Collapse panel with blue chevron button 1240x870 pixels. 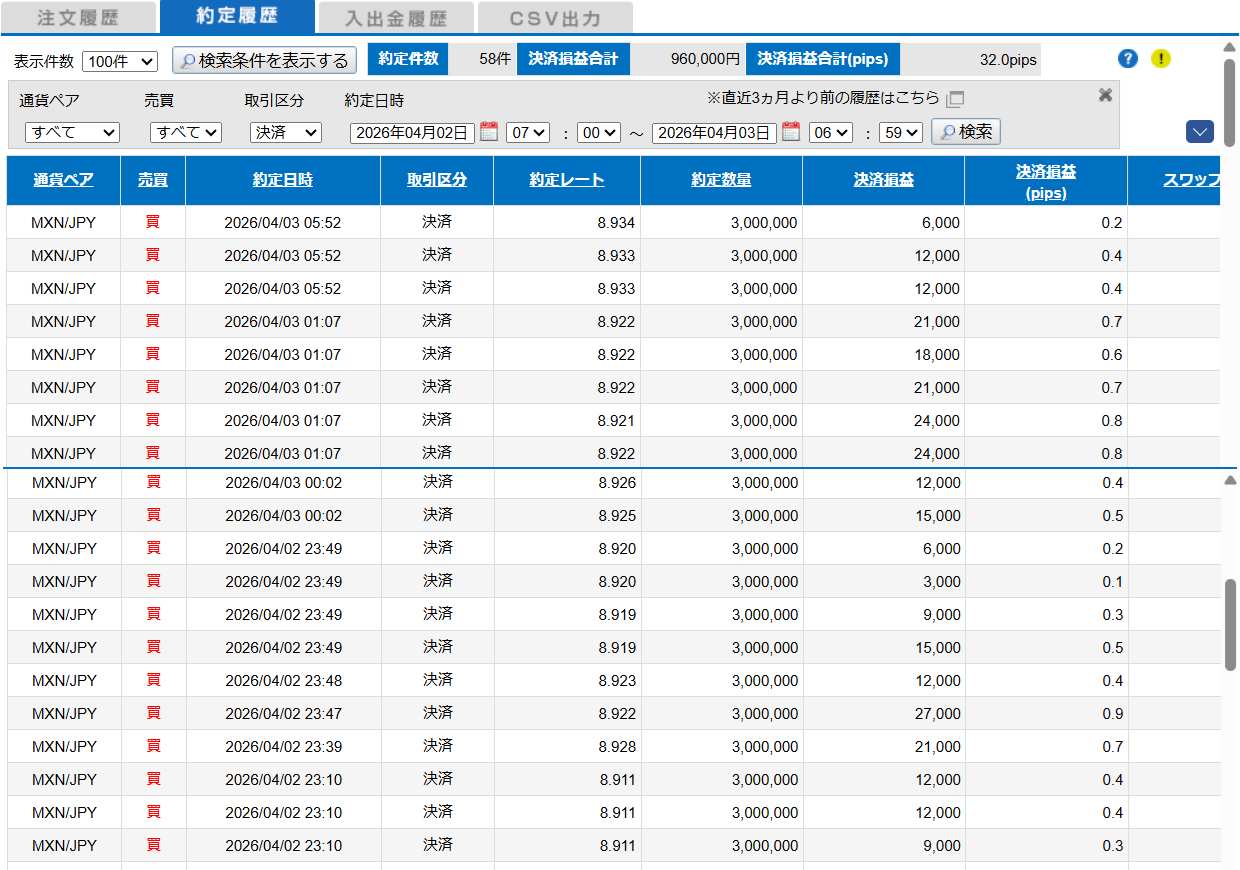tap(1200, 132)
